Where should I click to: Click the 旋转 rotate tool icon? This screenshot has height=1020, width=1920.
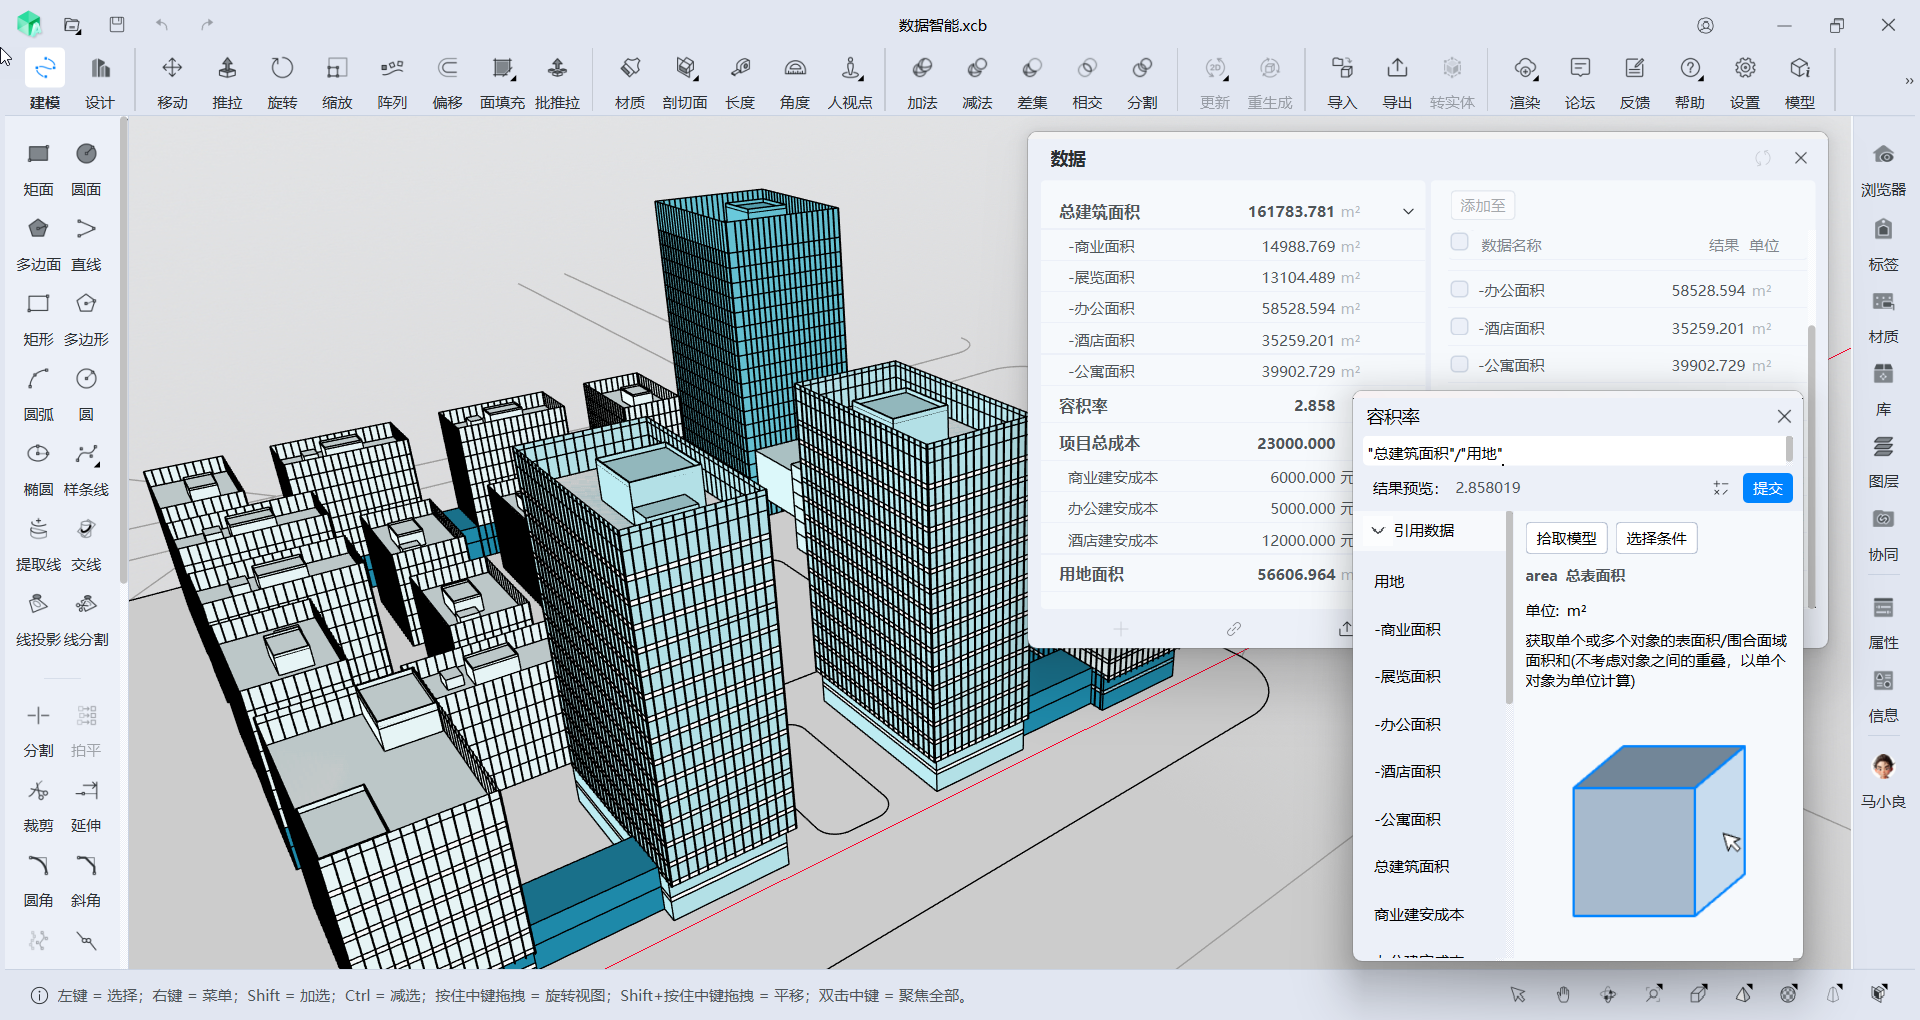click(282, 68)
